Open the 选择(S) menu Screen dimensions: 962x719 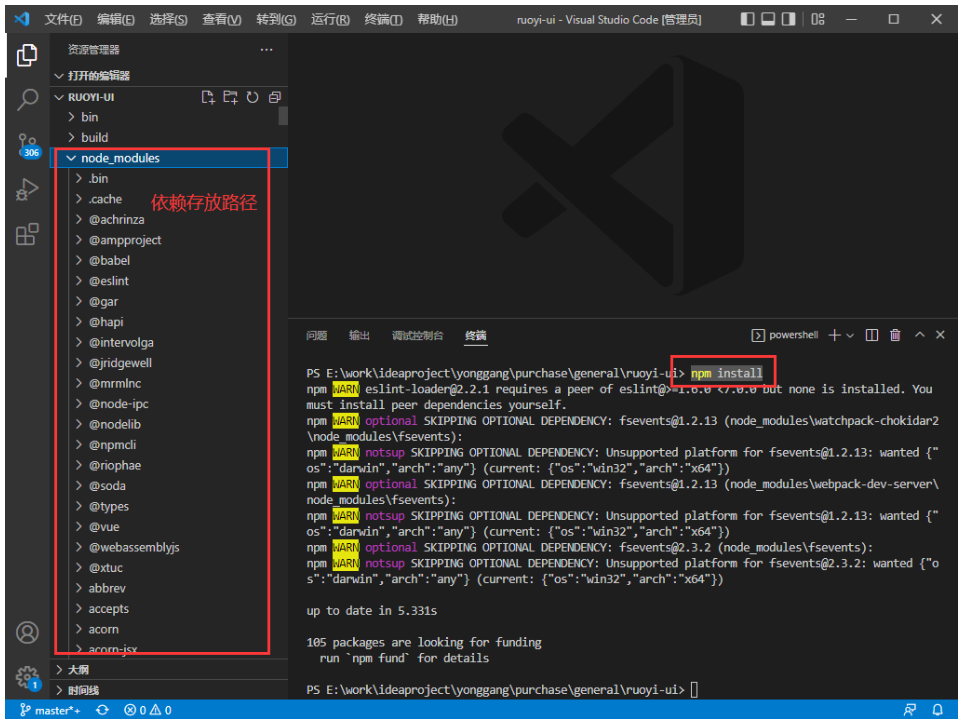[x=168, y=20]
